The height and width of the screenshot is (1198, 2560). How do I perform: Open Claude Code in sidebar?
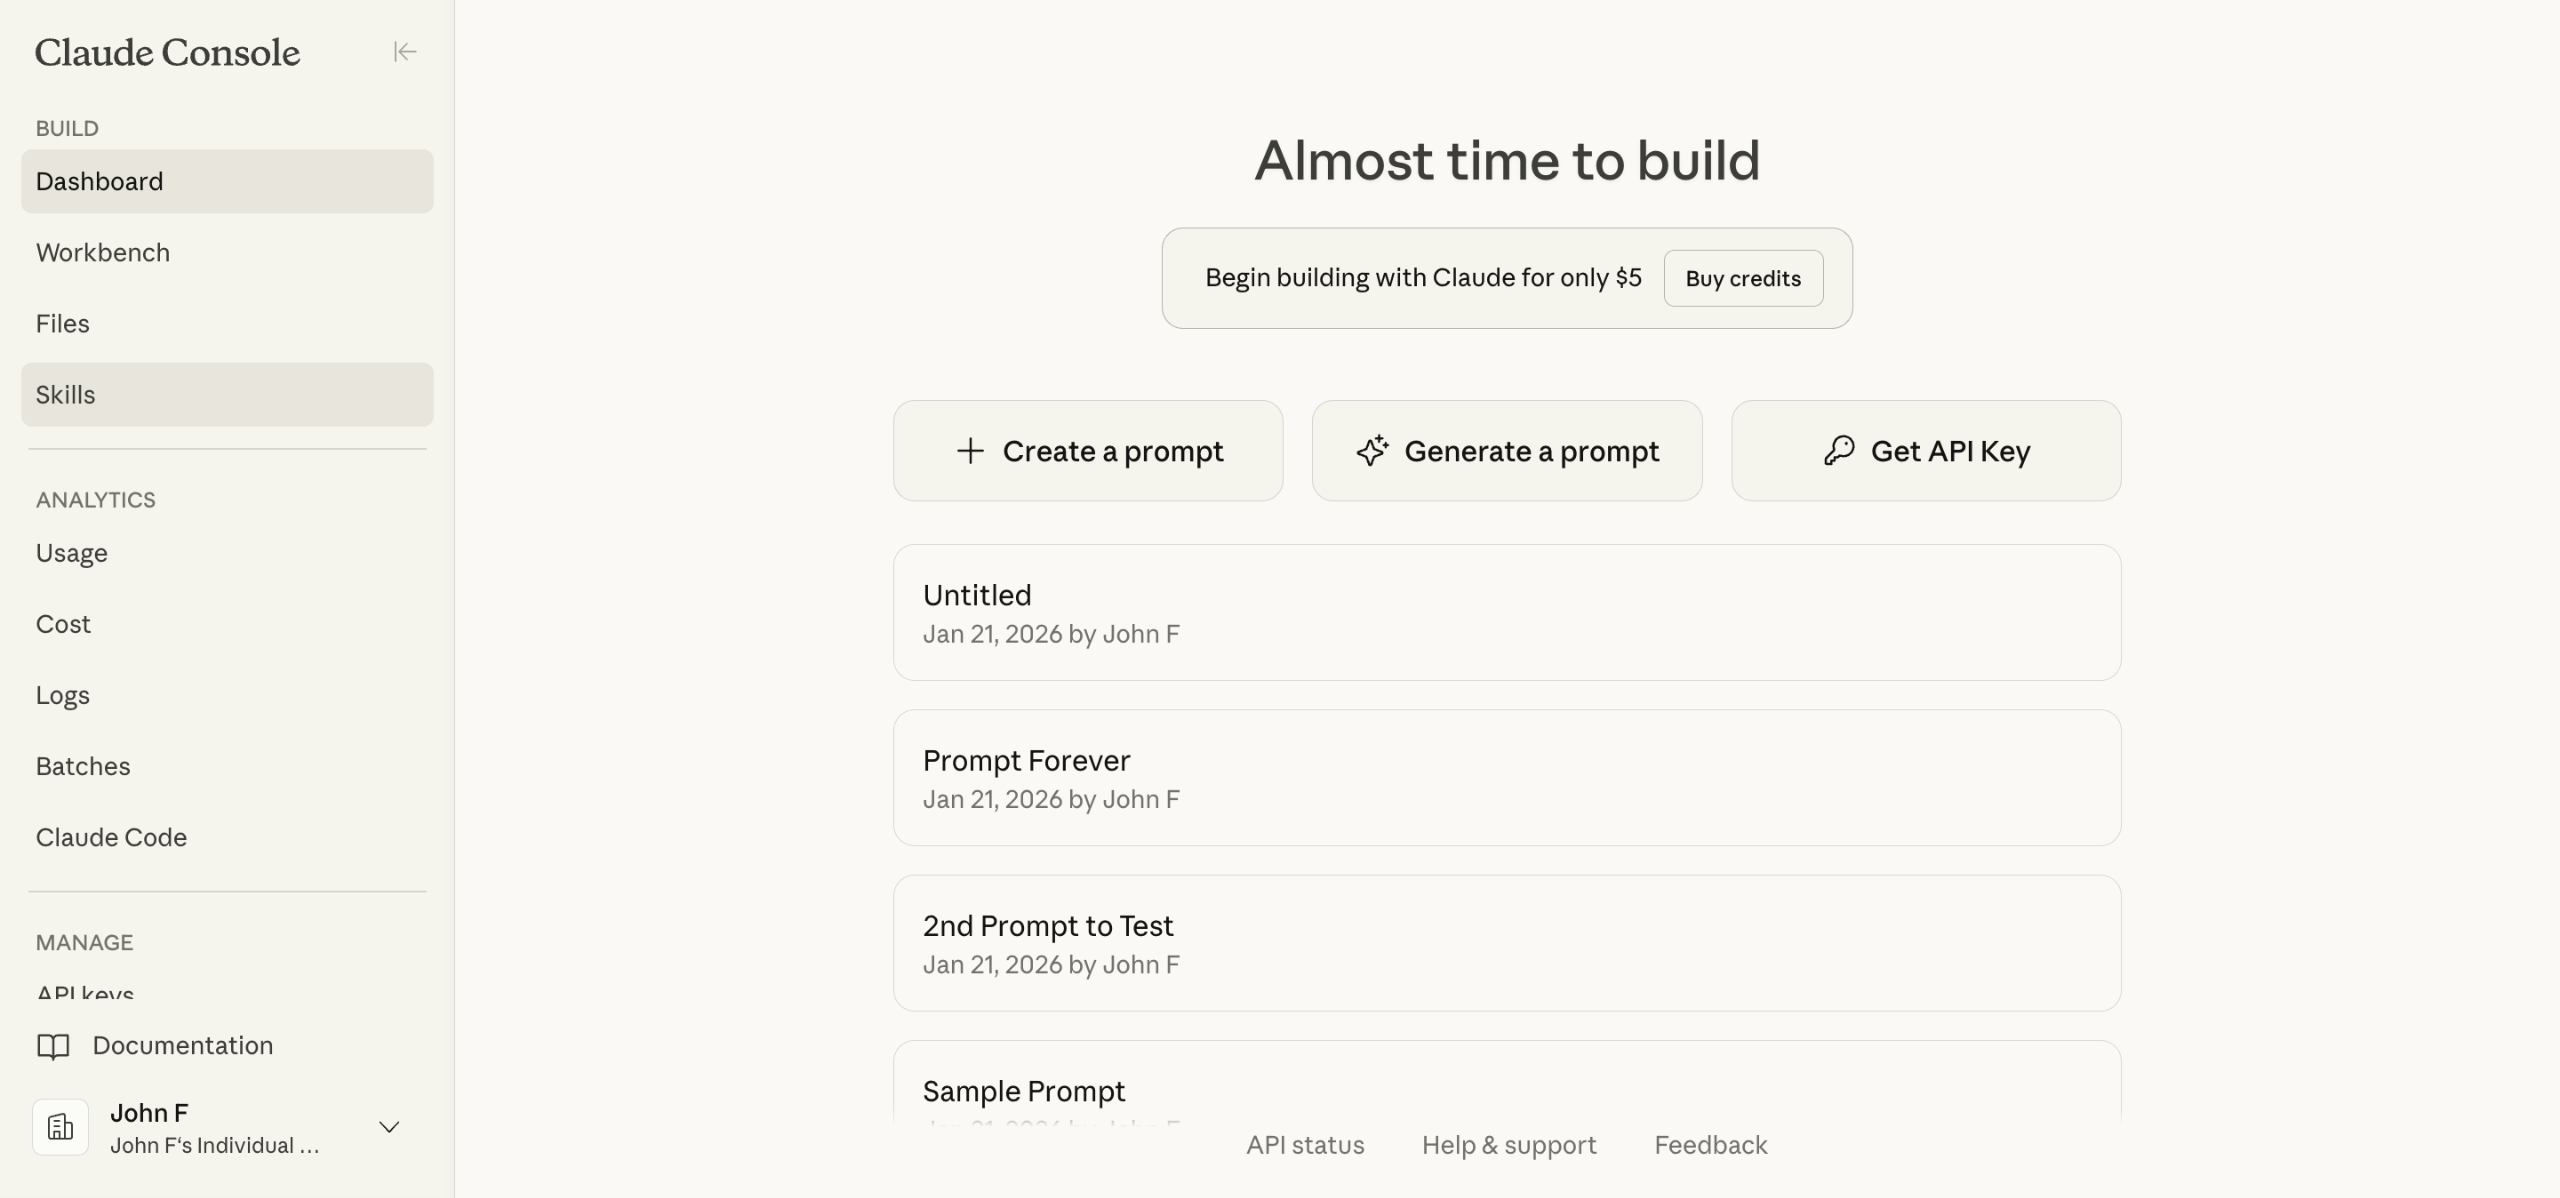click(x=111, y=837)
